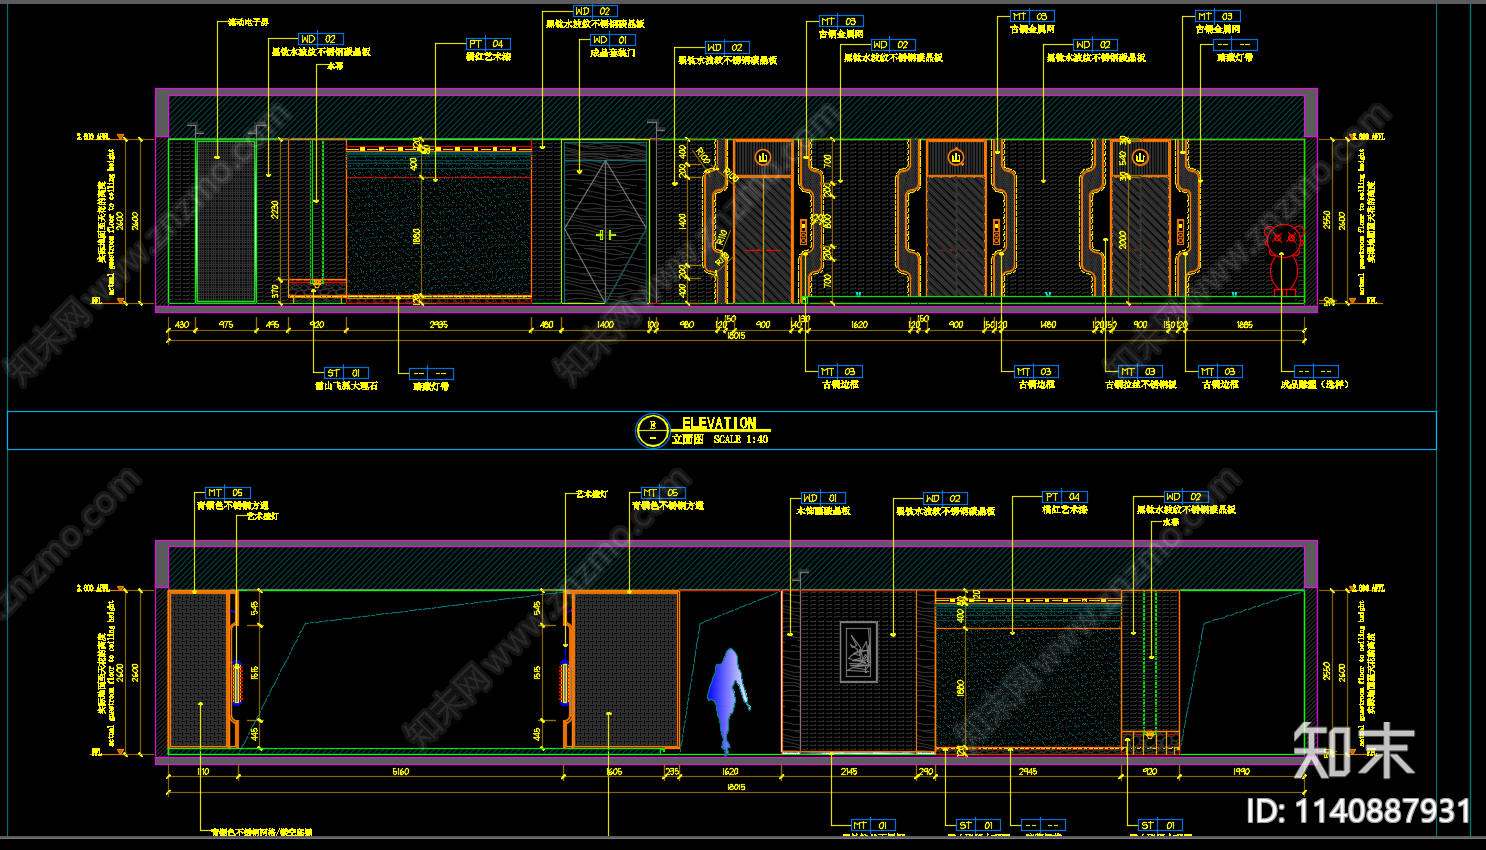
Task: Click the 430 dimension at upper left
Action: 182,325
